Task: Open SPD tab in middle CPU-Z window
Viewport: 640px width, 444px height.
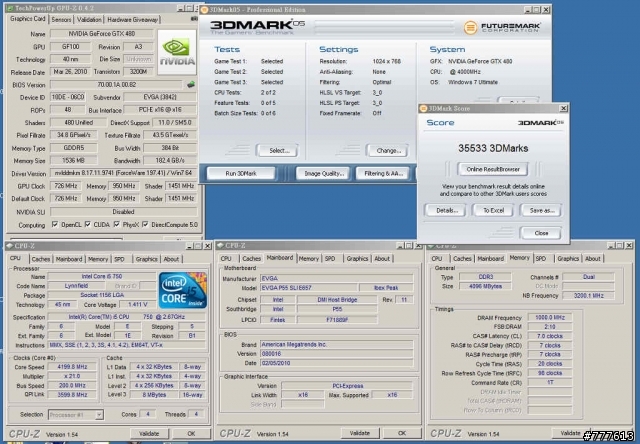Action: coord(330,259)
